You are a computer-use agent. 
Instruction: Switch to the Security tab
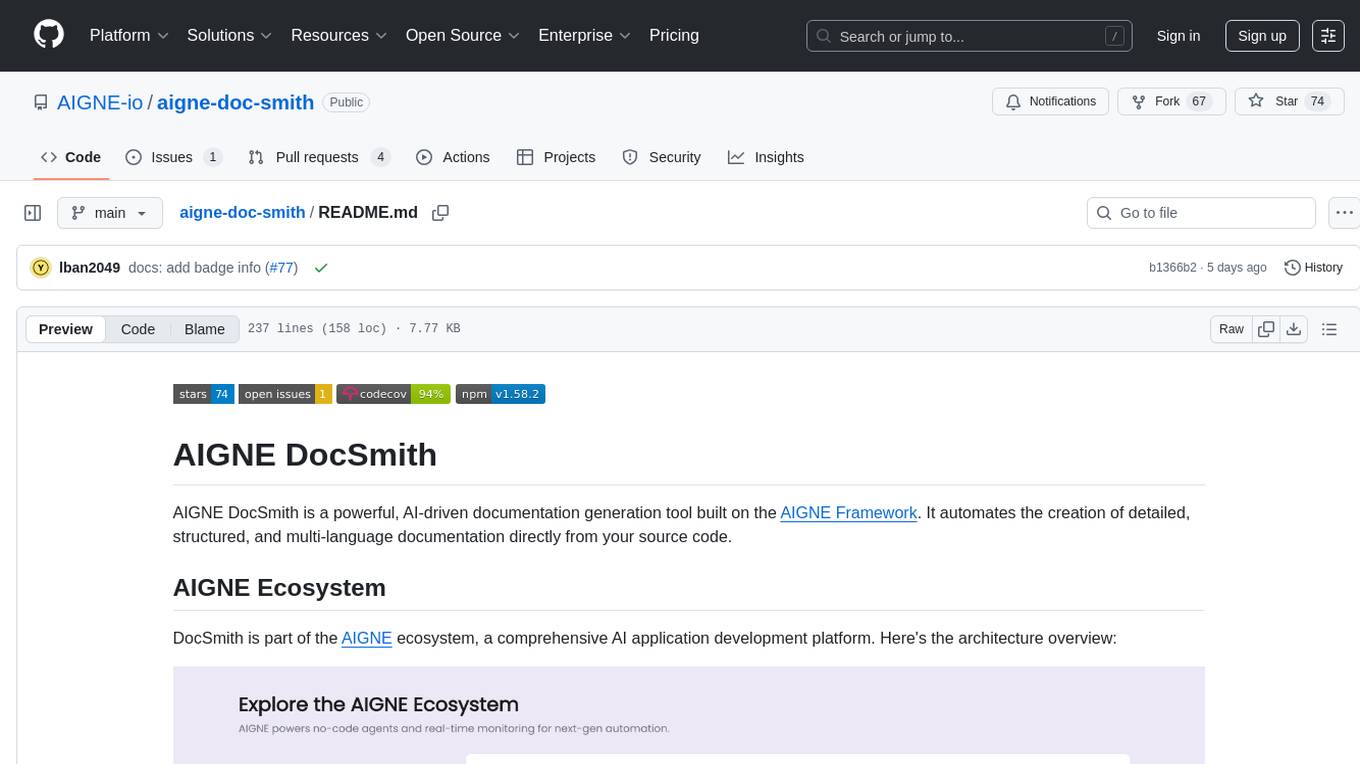pyautogui.click(x=662, y=157)
